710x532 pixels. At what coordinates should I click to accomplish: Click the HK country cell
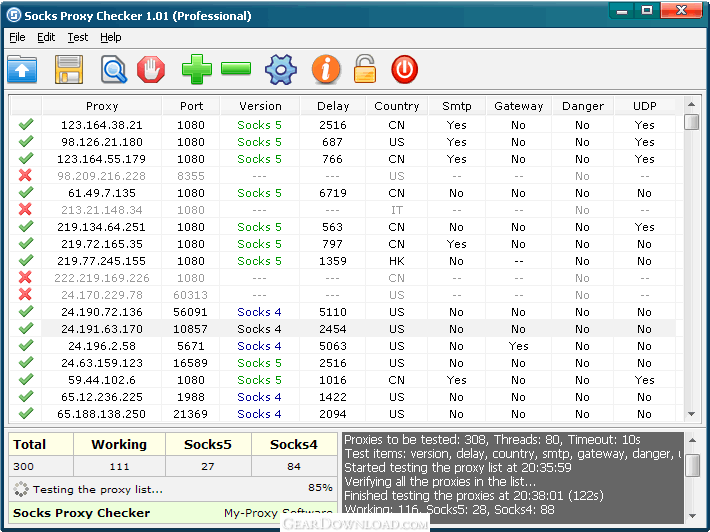[397, 261]
